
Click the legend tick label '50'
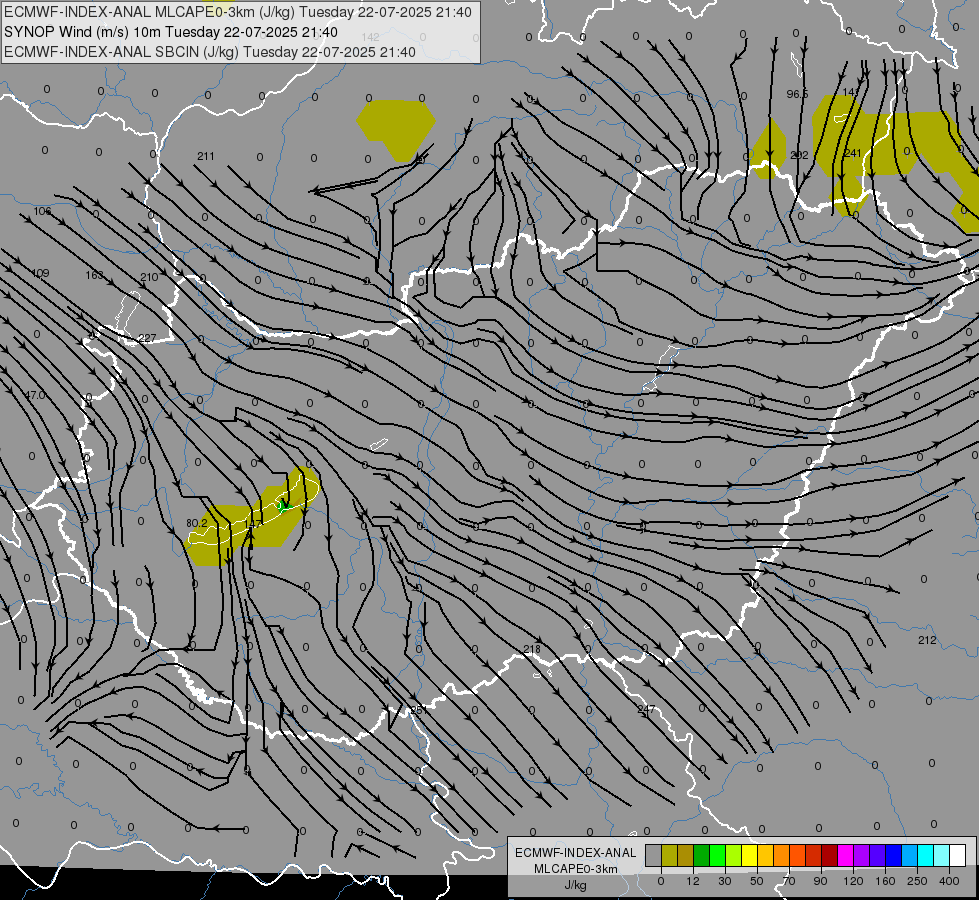click(x=757, y=881)
